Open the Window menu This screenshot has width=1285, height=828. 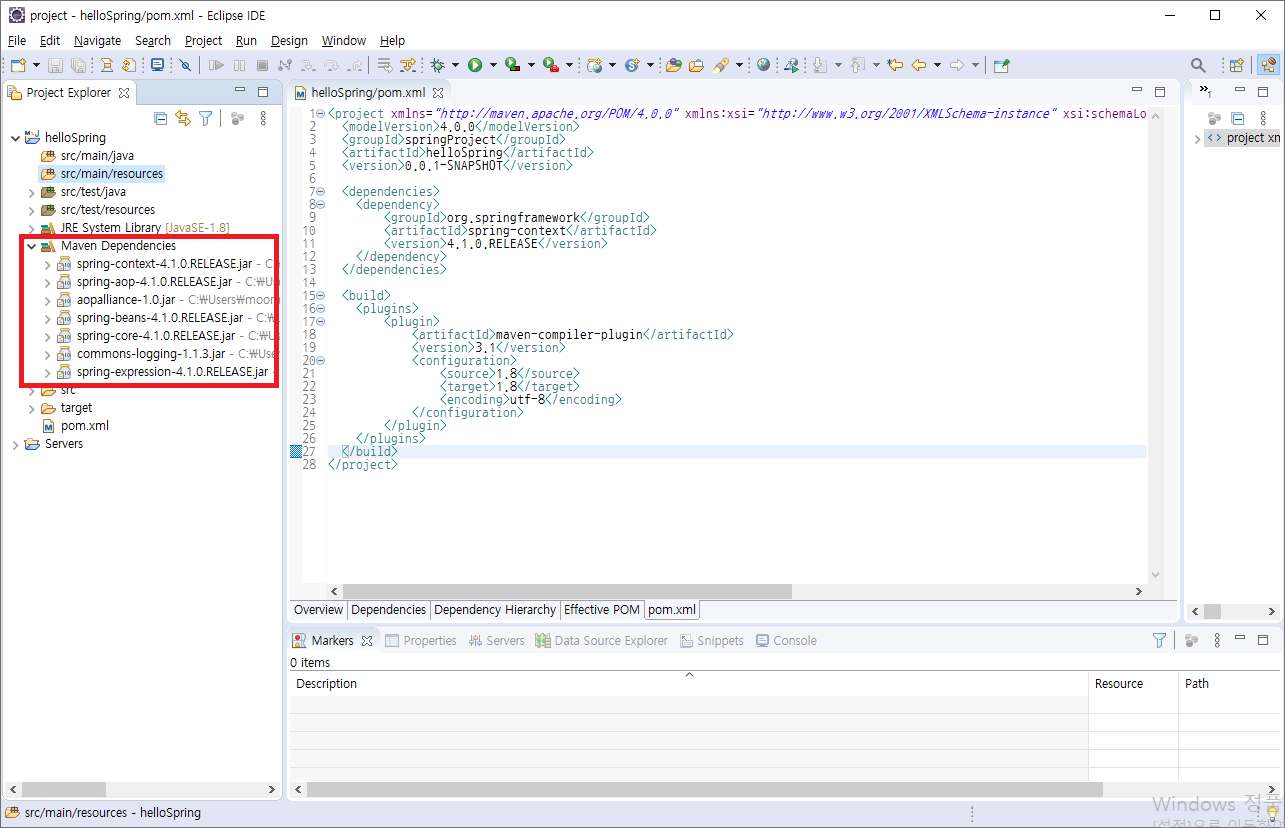343,40
